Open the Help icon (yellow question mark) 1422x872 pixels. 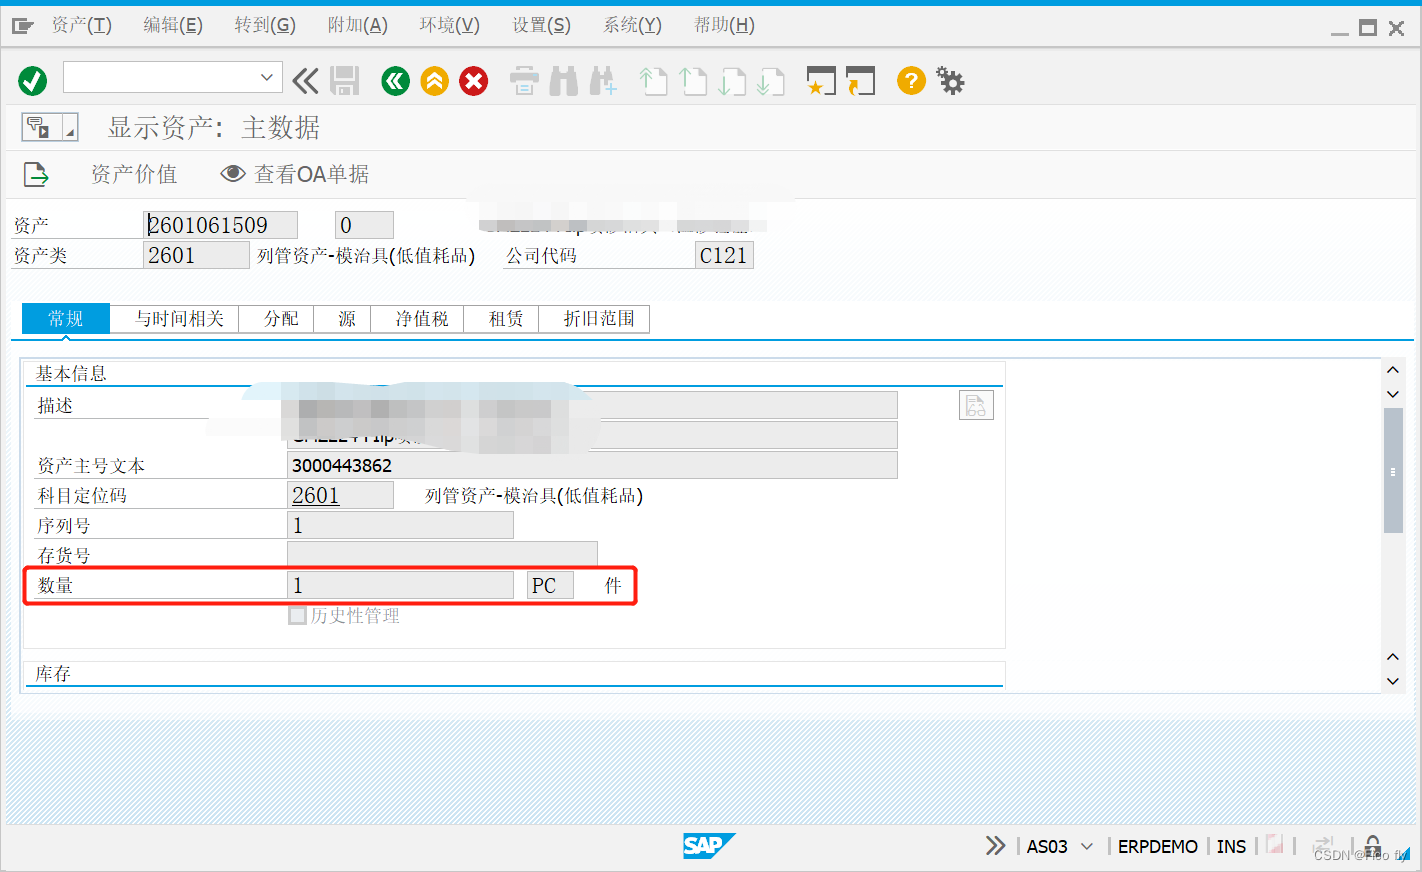pos(910,80)
